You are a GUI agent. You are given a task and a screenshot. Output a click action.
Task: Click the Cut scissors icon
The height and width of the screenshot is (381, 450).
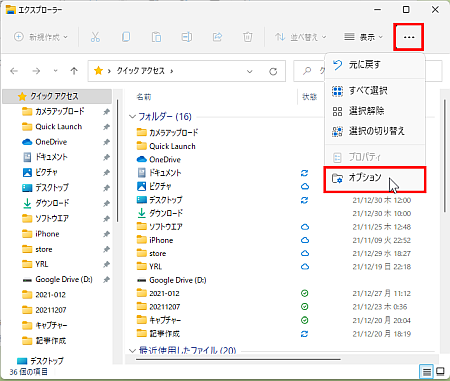point(95,37)
